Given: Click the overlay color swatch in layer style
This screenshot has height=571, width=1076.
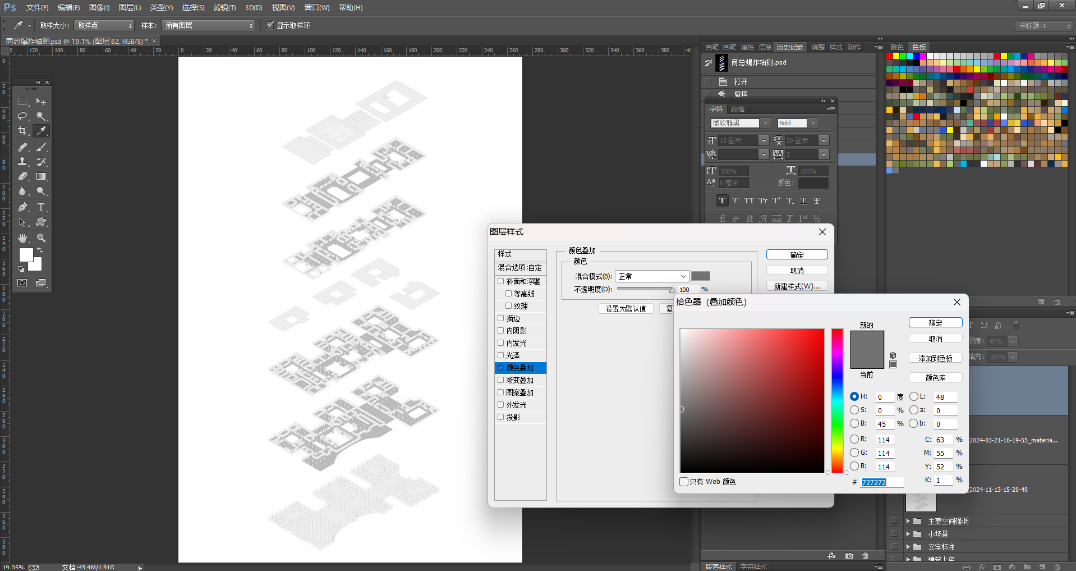Looking at the screenshot, I should click(x=701, y=276).
